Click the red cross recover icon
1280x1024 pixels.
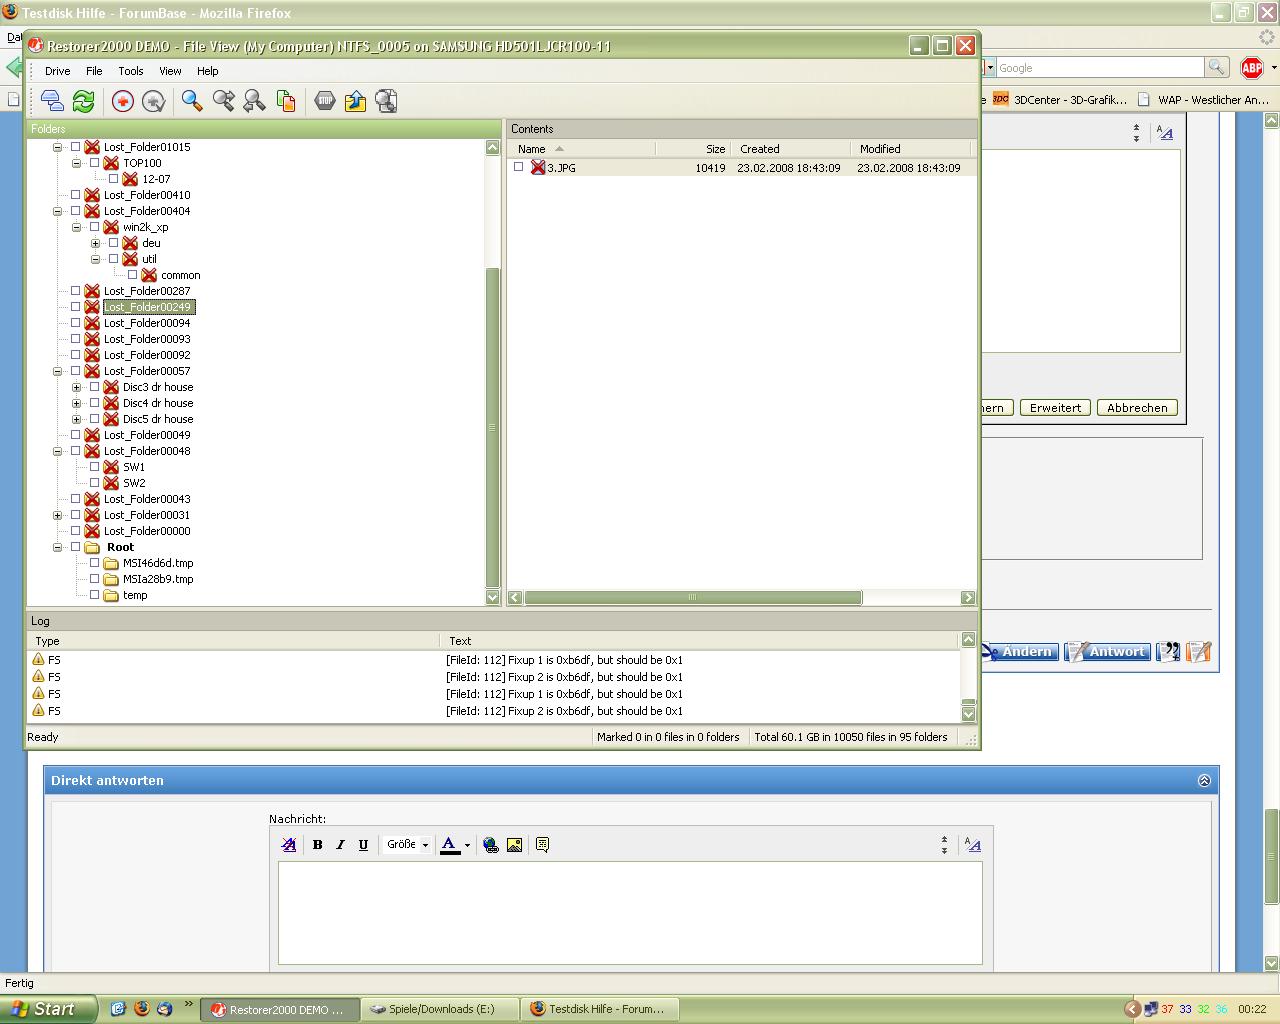pyautogui.click(x=122, y=101)
